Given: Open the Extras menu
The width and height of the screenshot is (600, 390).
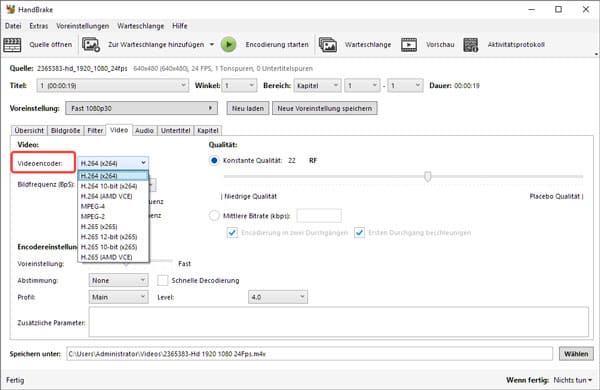Looking at the screenshot, I should pos(39,26).
